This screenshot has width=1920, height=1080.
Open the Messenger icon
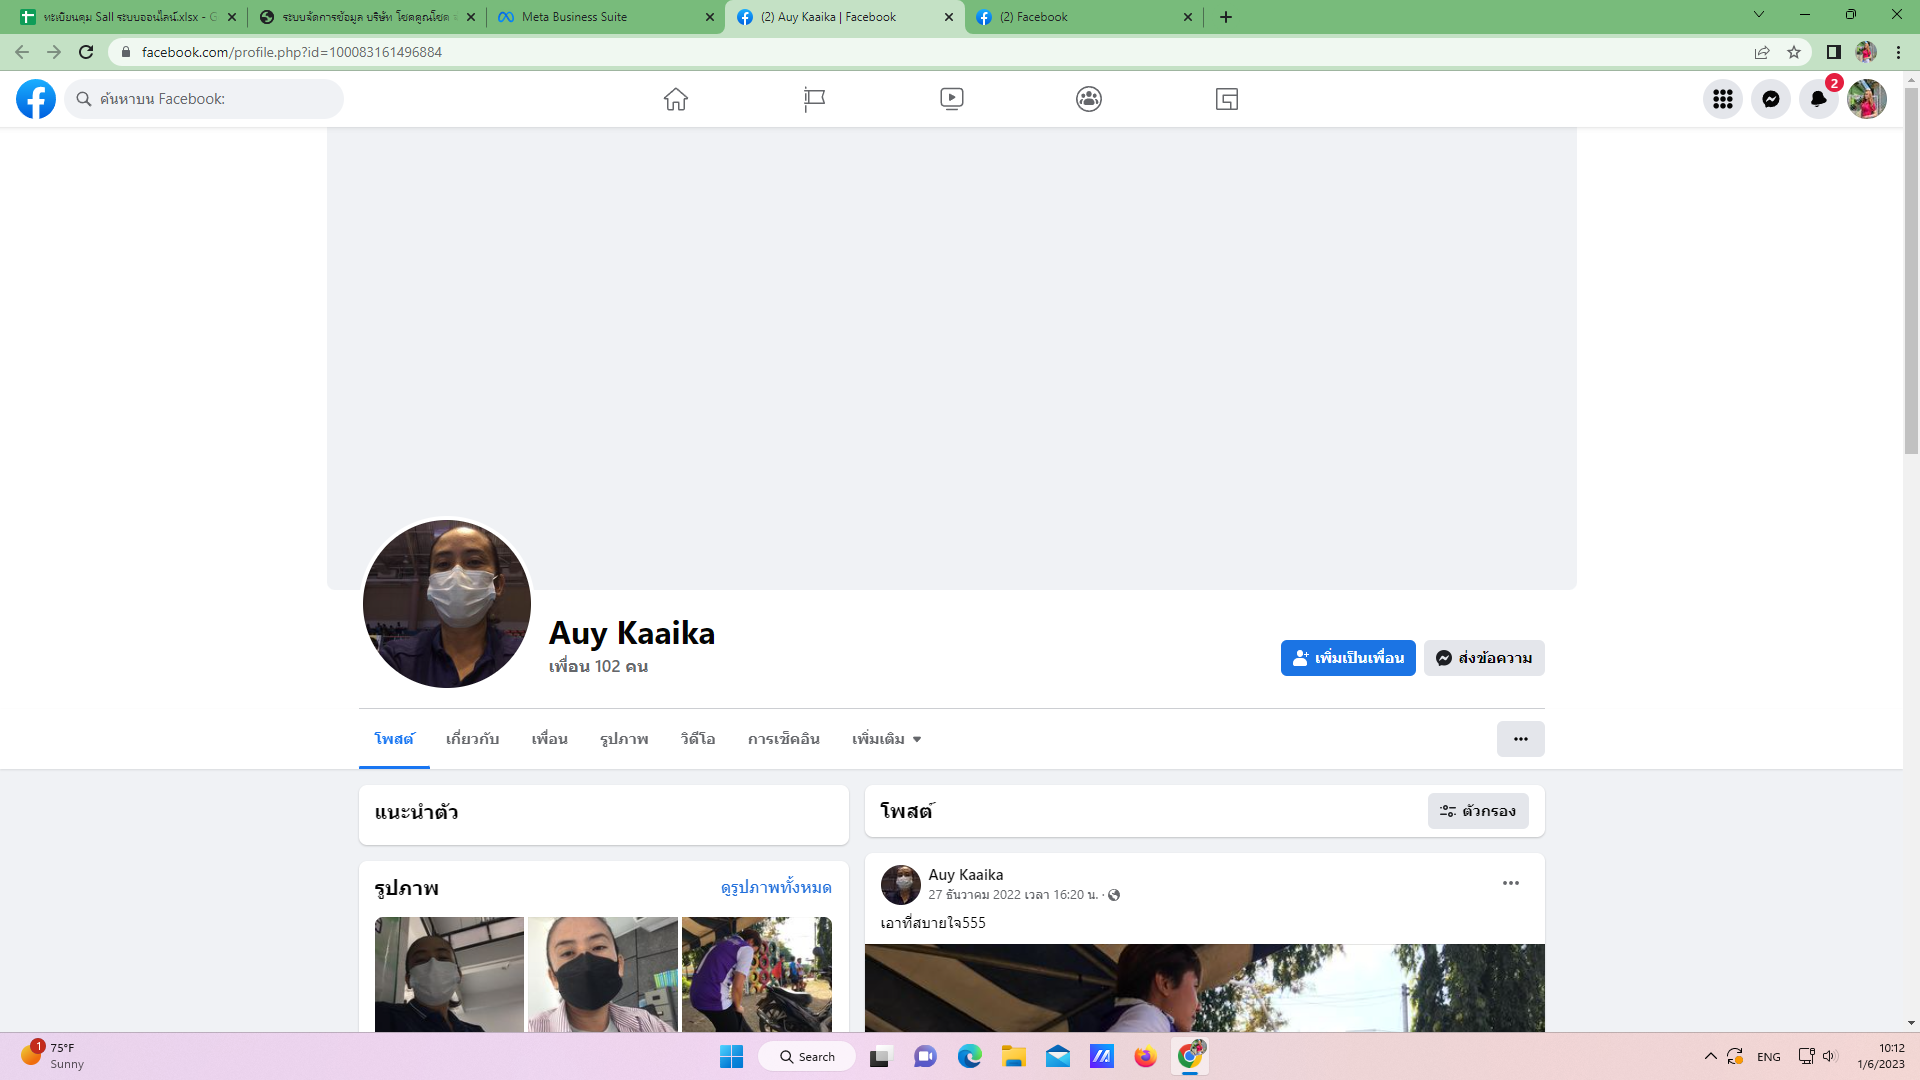click(x=1770, y=99)
